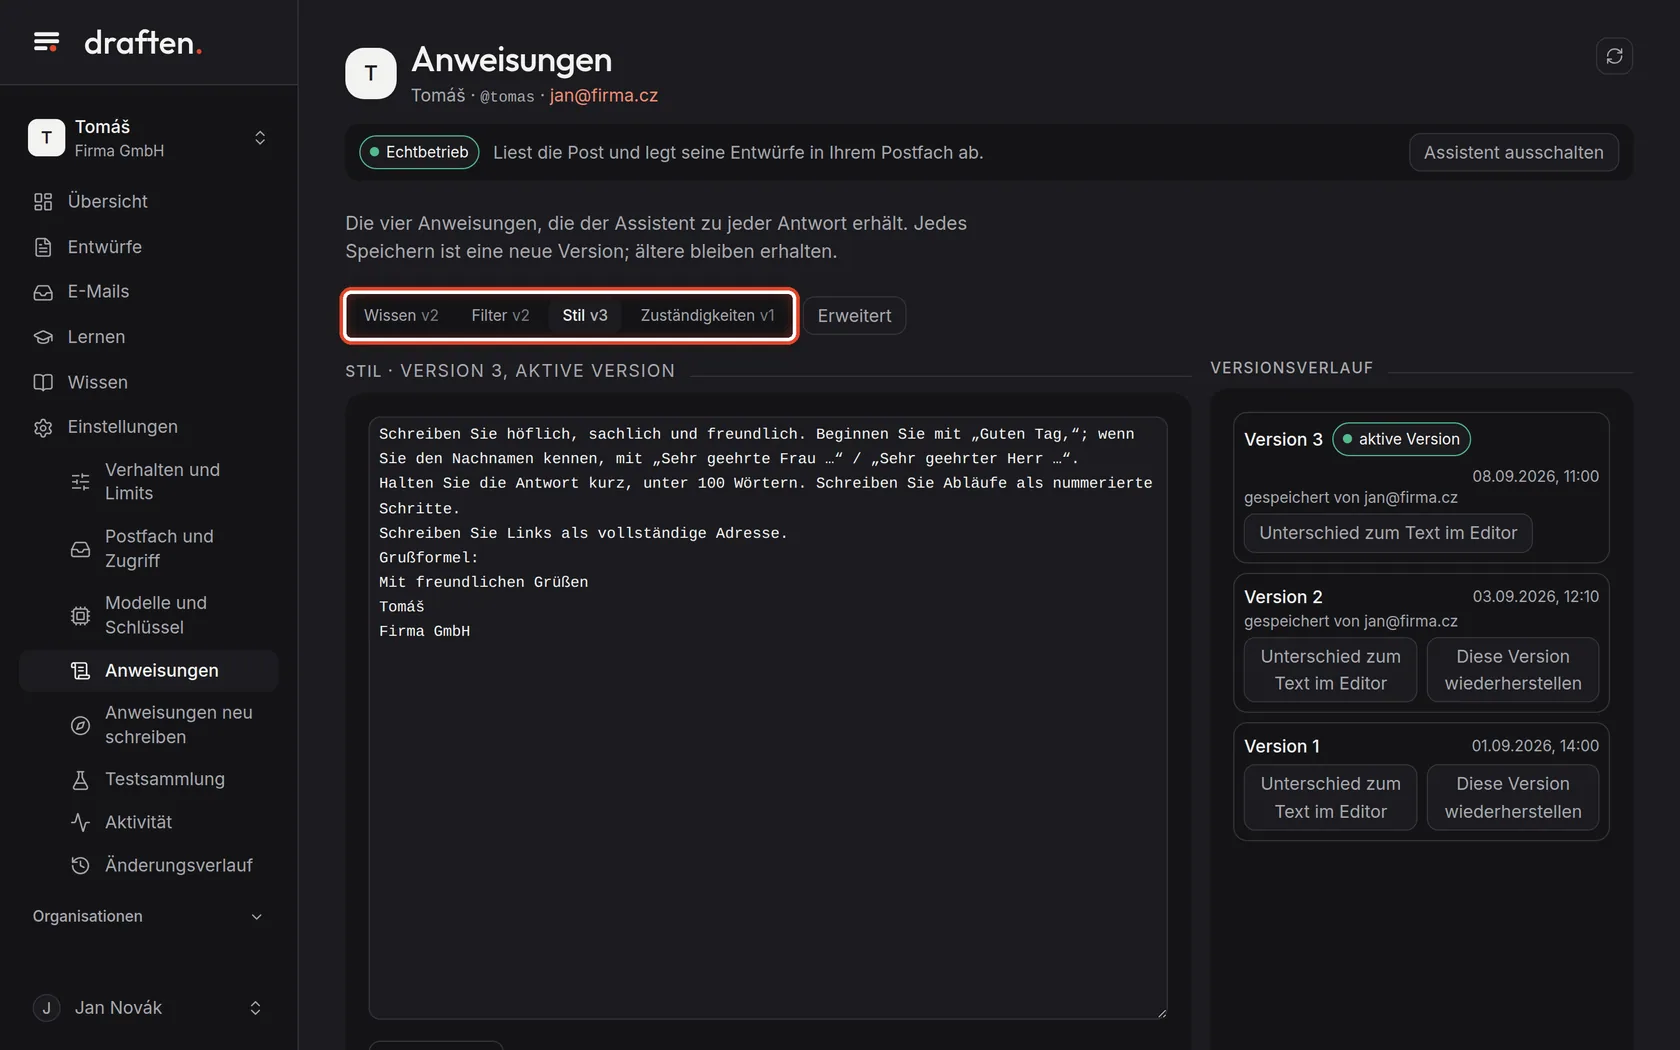Click the Modelle und Schlüssel chip icon
Image resolution: width=1680 pixels, height=1050 pixels.
click(81, 616)
